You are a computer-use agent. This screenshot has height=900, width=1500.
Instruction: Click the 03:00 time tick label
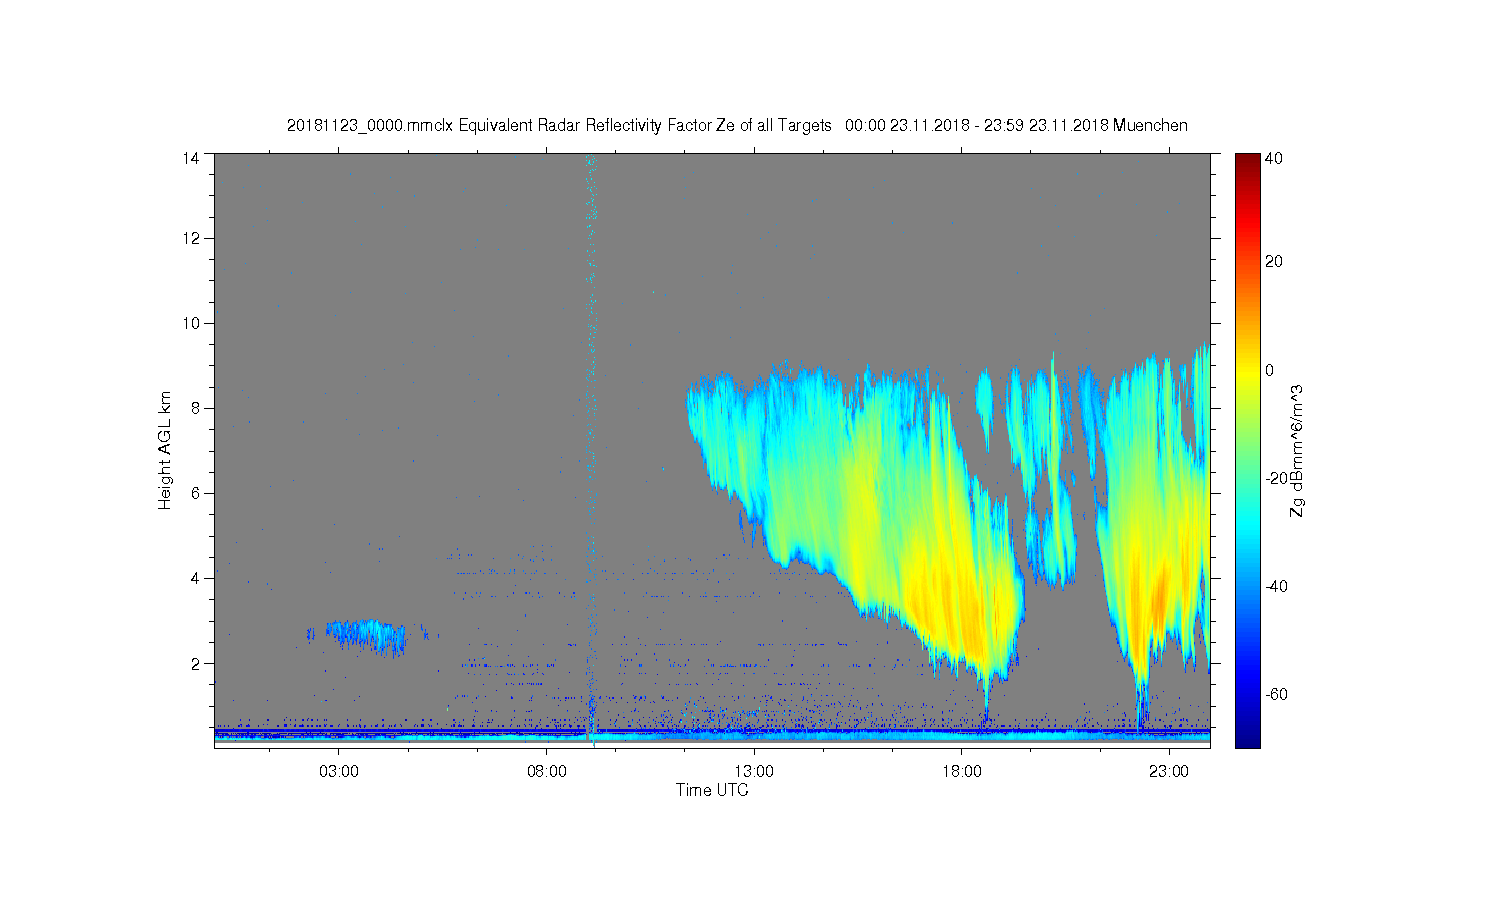339,772
